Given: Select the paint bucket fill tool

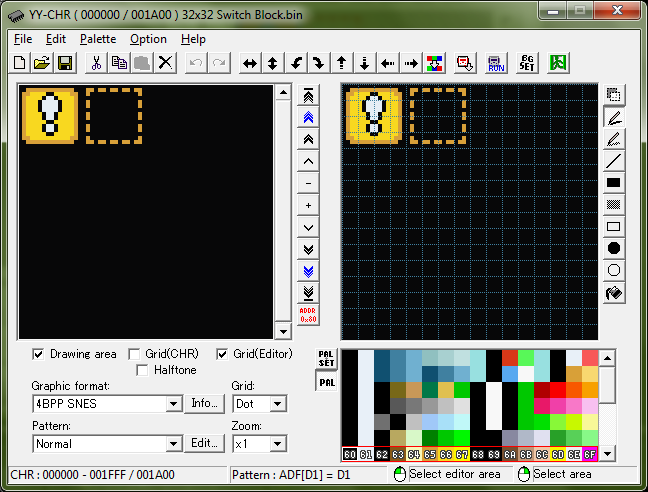Looking at the screenshot, I should click(x=614, y=293).
